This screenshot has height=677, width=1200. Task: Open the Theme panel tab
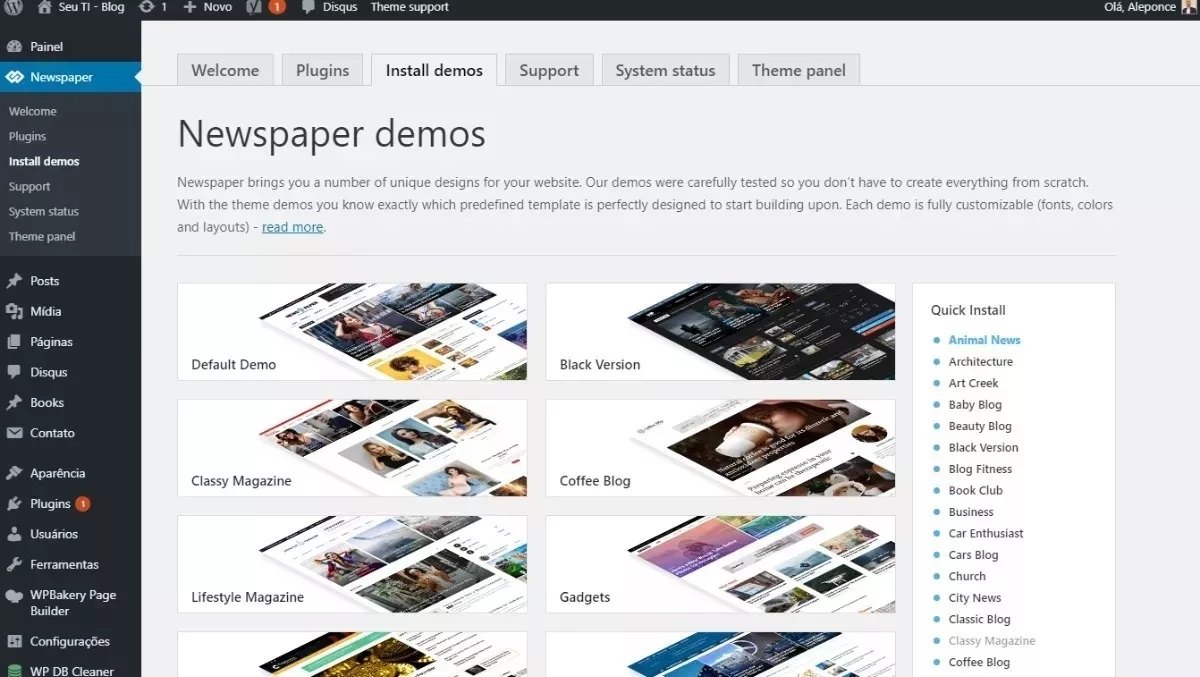[x=798, y=70]
